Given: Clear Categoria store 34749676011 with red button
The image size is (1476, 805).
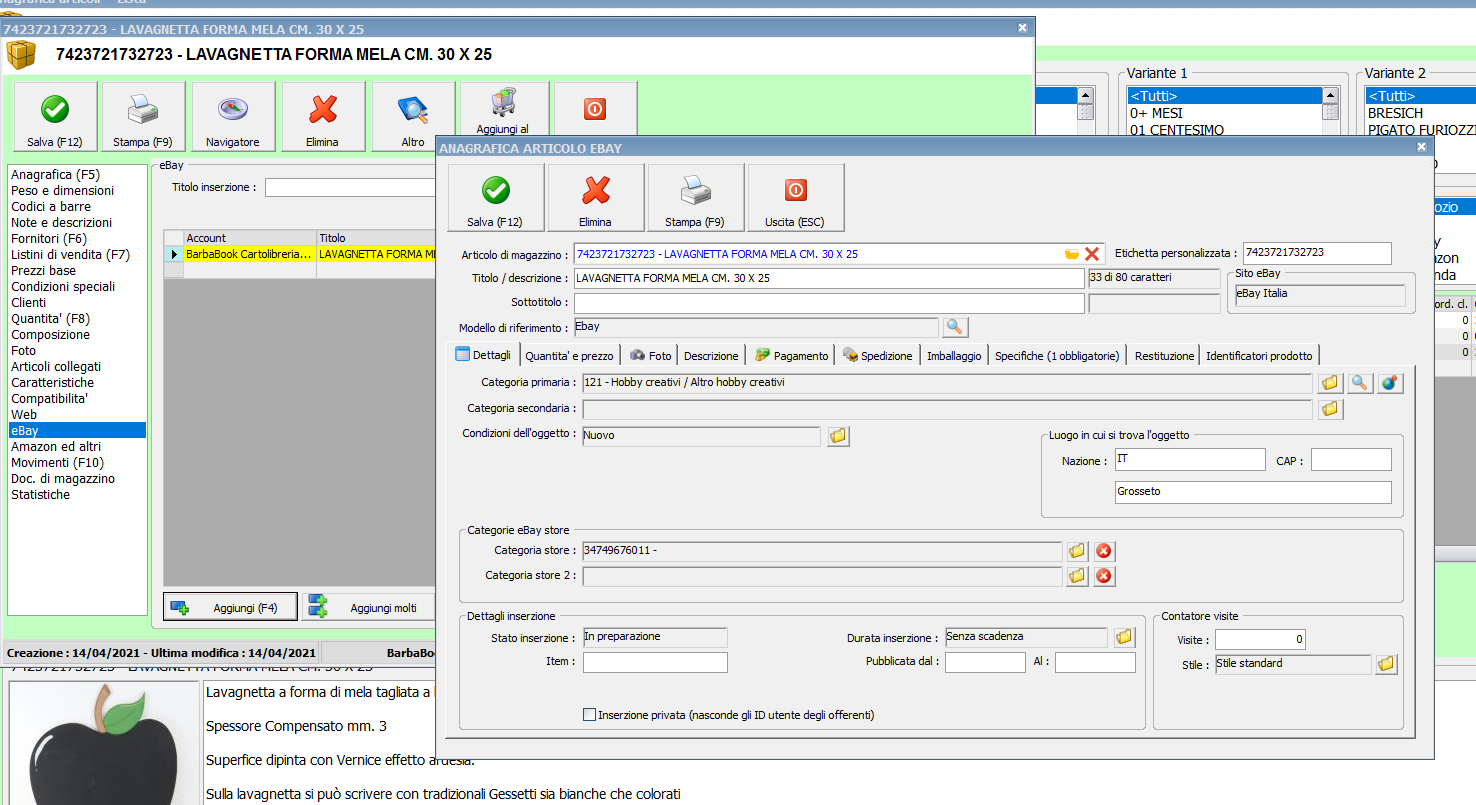Looking at the screenshot, I should 1104,551.
